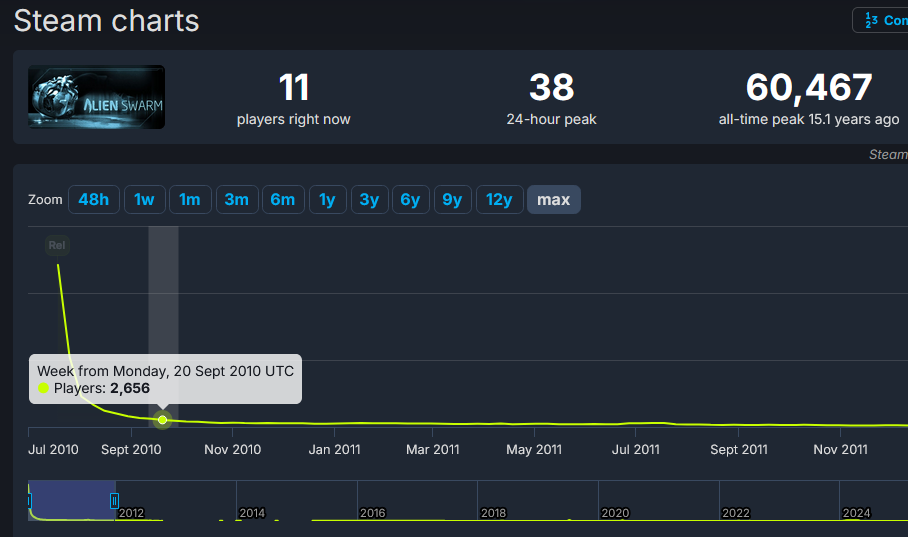Click the Jul 2011 axis label
The width and height of the screenshot is (908, 537).
tap(636, 450)
